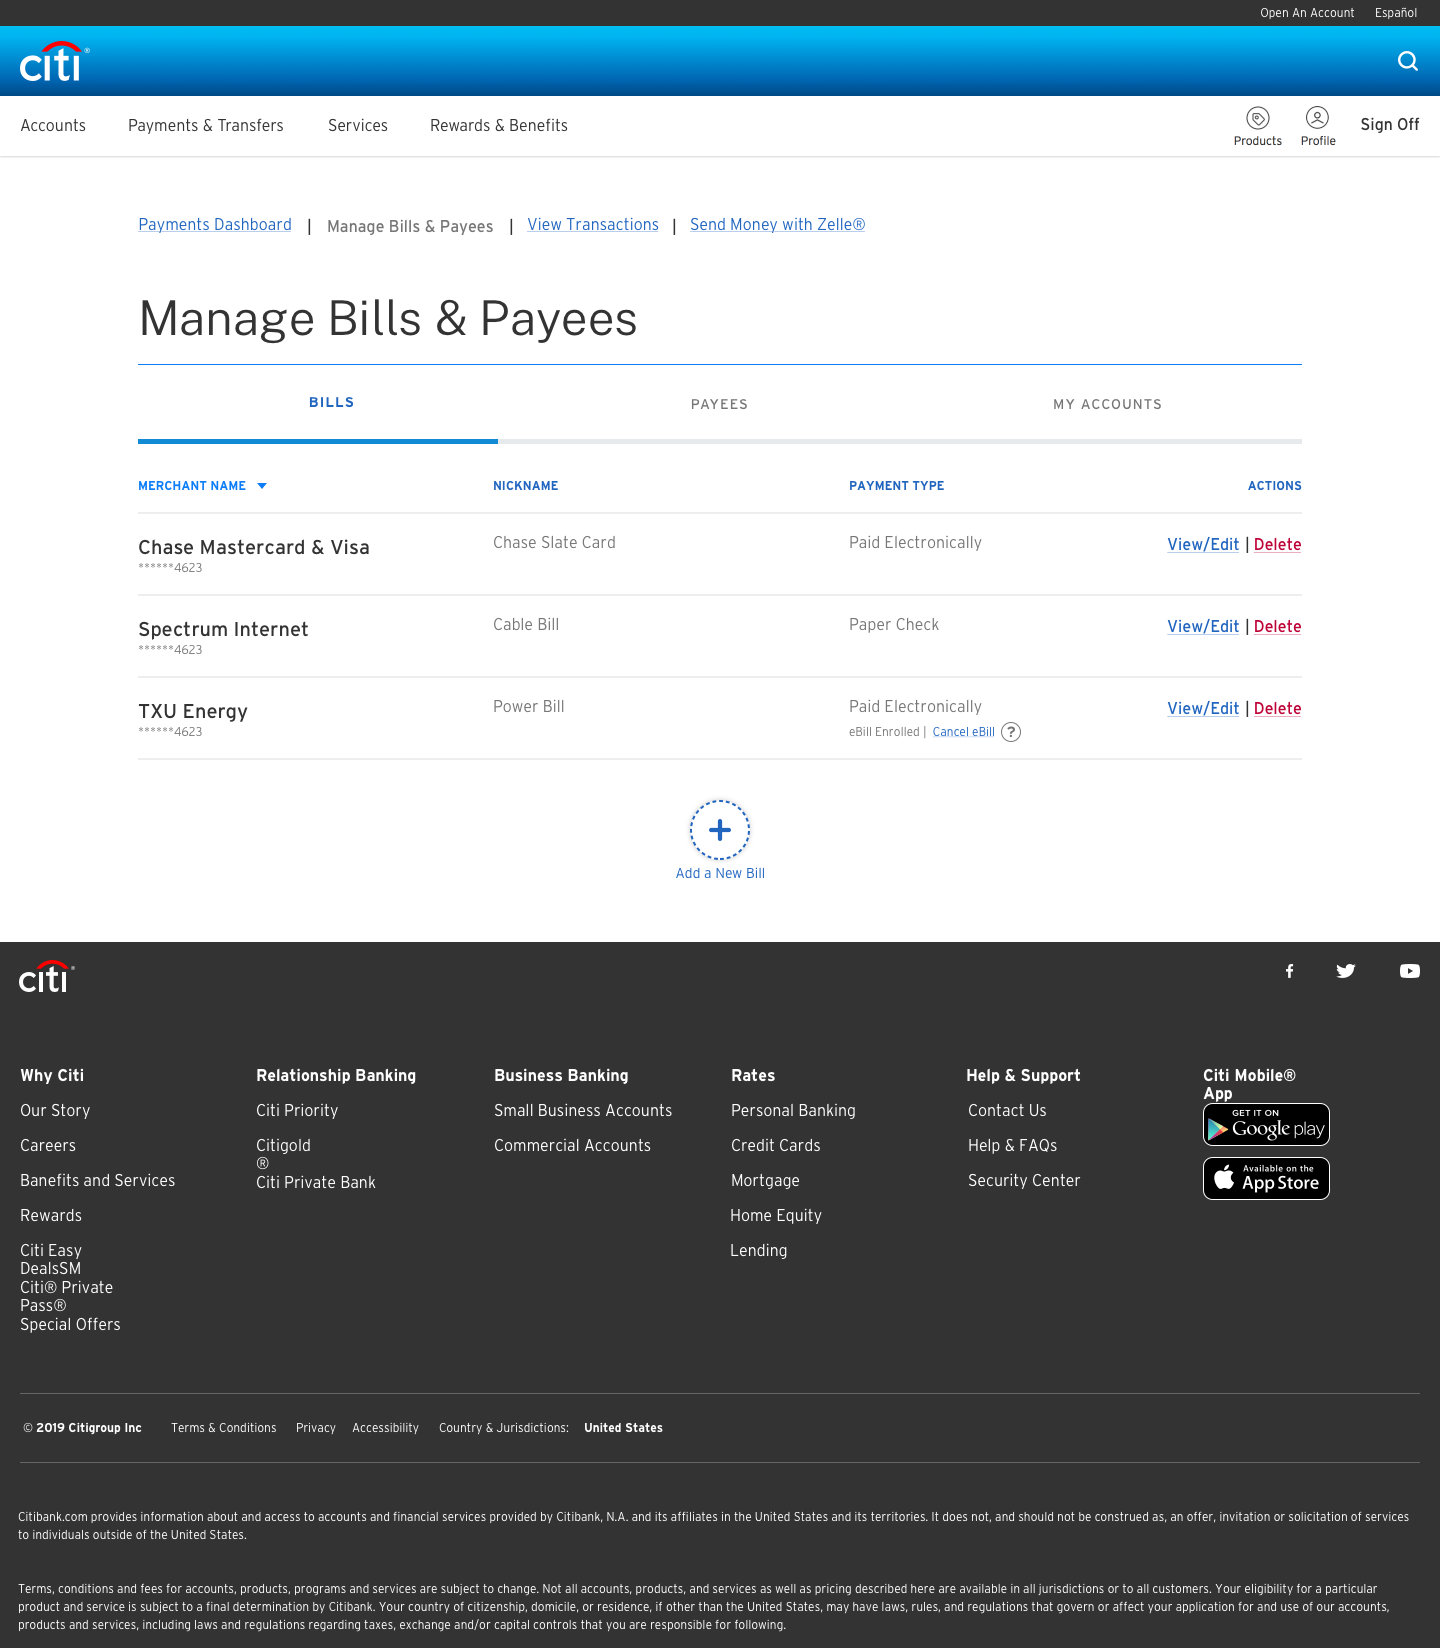Sort by Merchant Name column arrow
This screenshot has width=1440, height=1648.
pos(262,486)
